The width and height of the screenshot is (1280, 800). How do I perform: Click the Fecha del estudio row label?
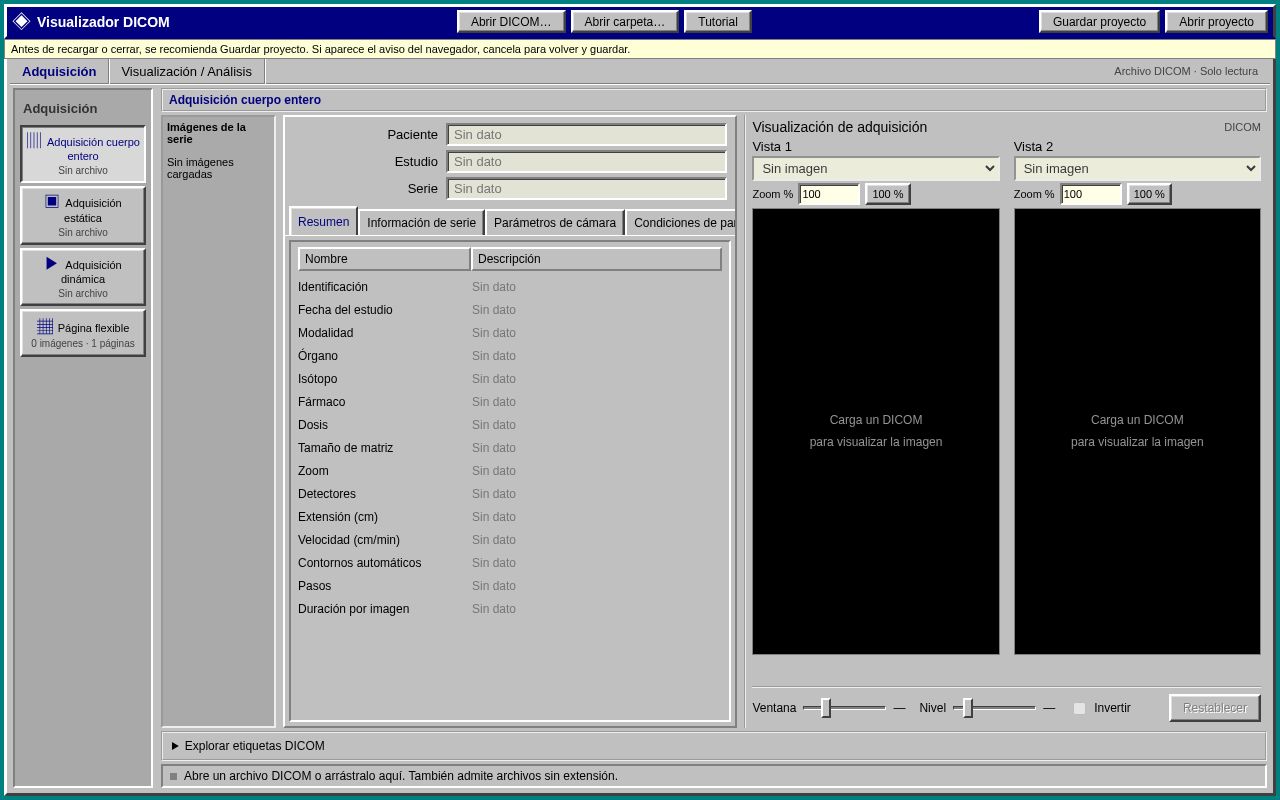[x=345, y=310]
